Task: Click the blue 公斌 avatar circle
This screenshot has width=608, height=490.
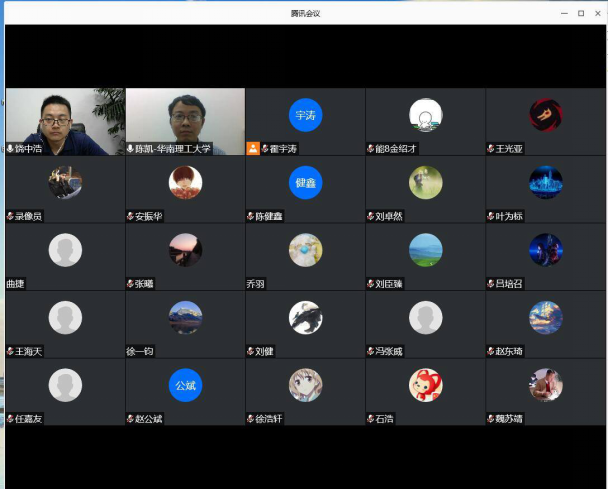Action: click(x=185, y=385)
